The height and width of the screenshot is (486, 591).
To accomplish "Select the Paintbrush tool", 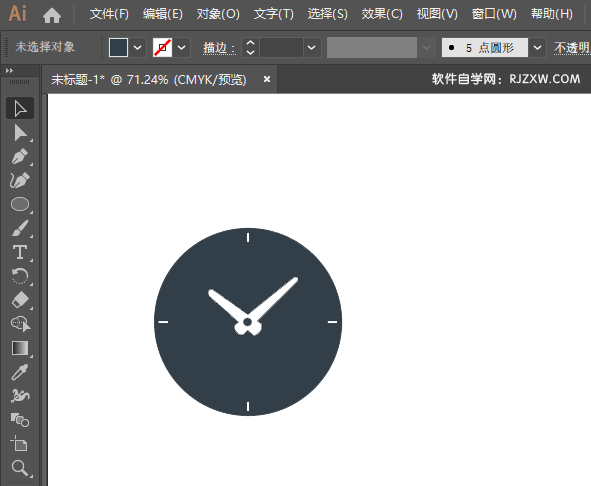I will (x=20, y=228).
